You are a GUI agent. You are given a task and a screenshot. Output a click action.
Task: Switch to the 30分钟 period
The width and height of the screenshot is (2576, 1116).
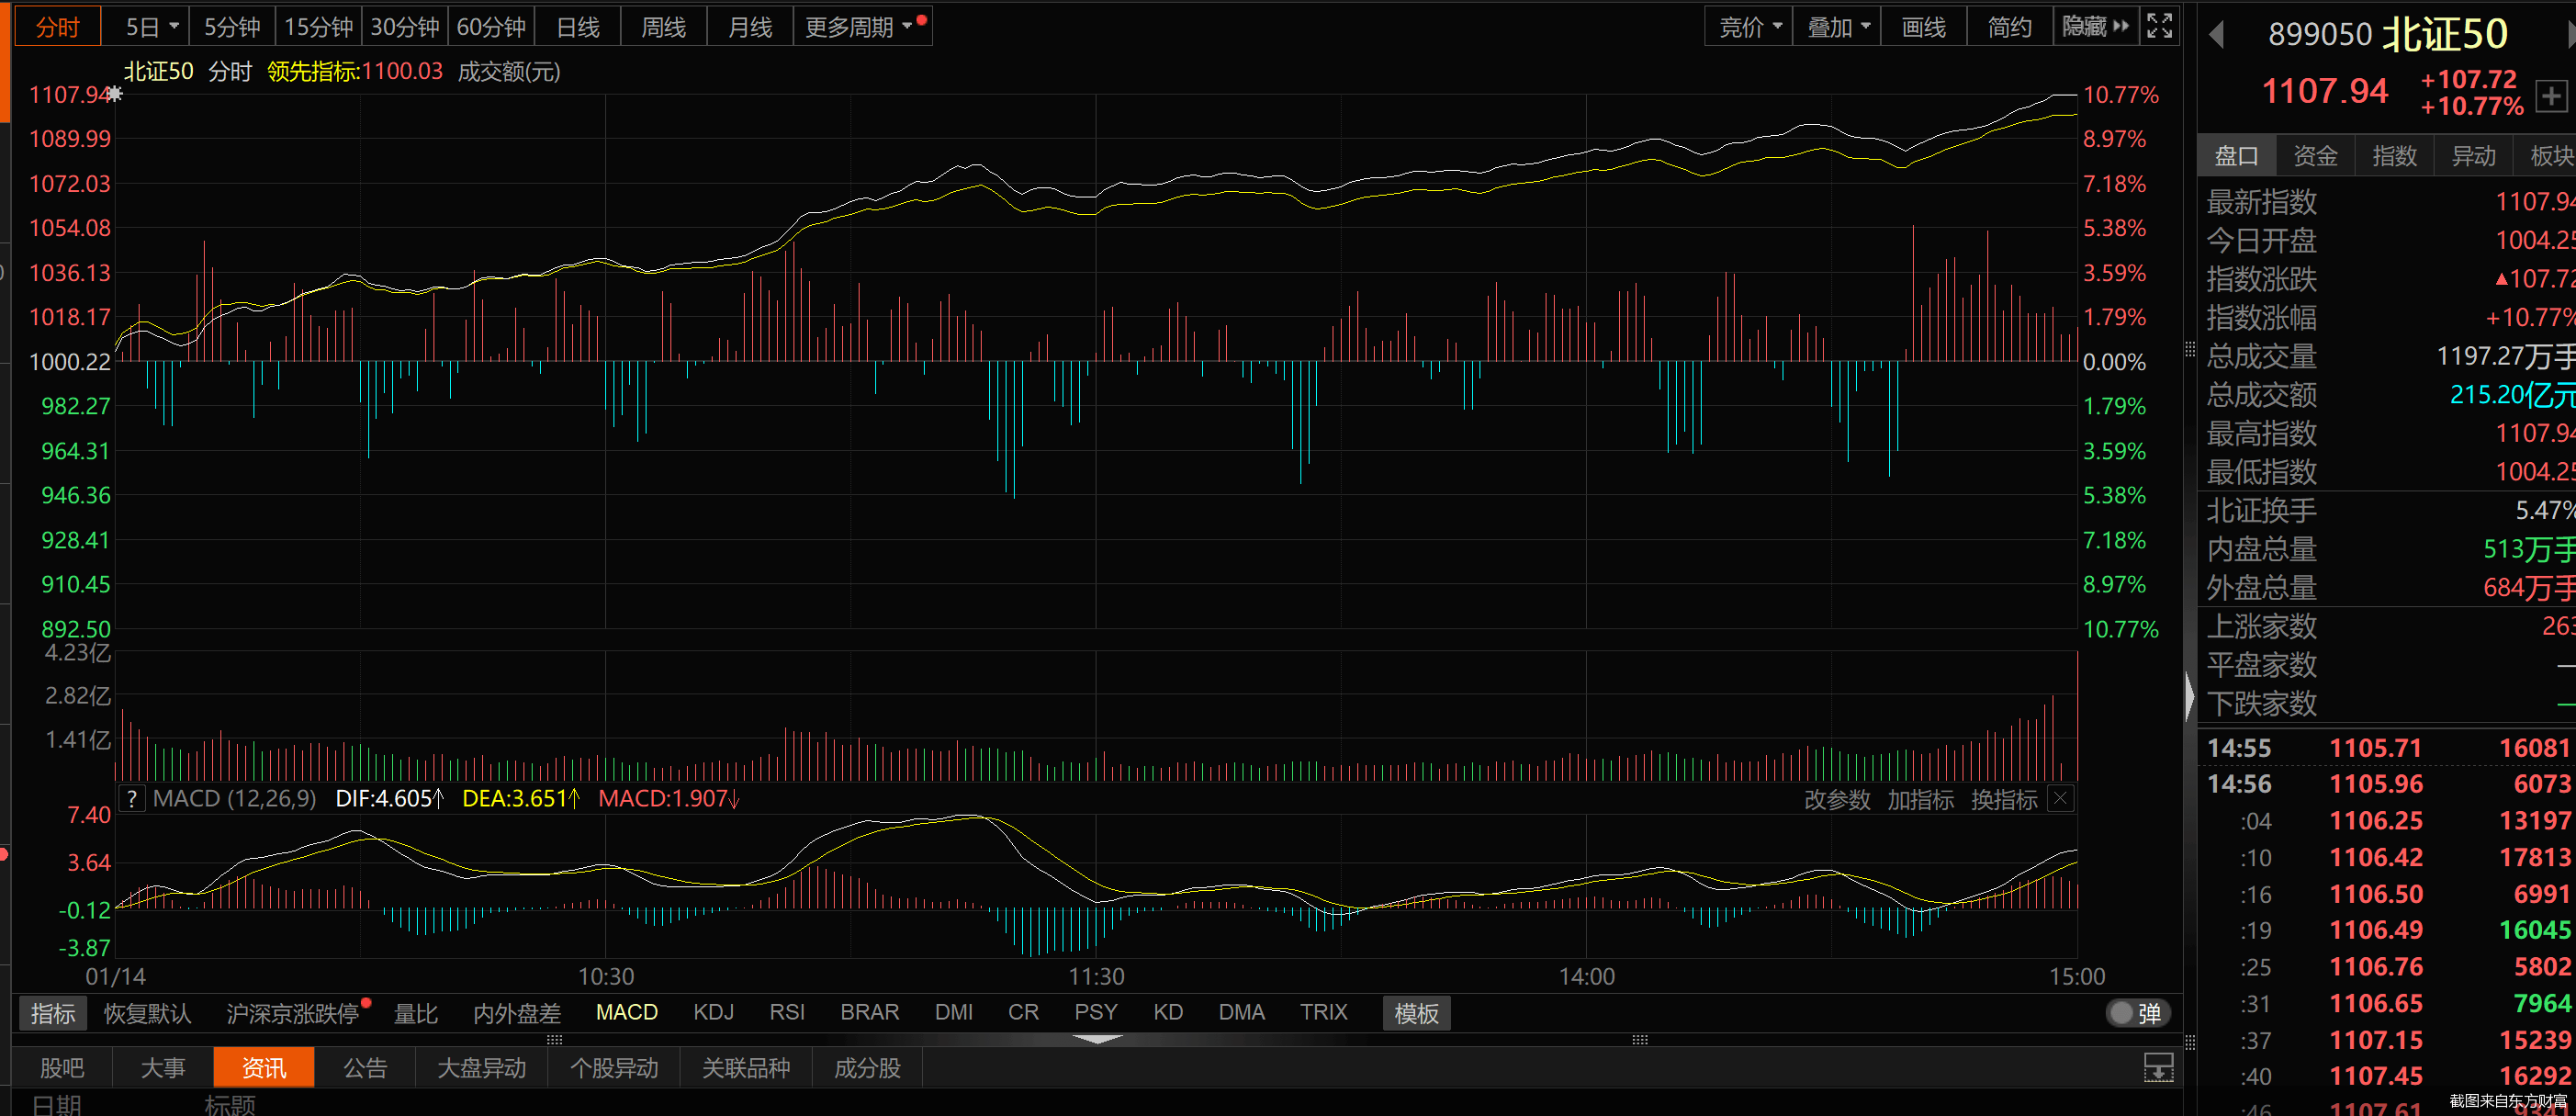[404, 27]
